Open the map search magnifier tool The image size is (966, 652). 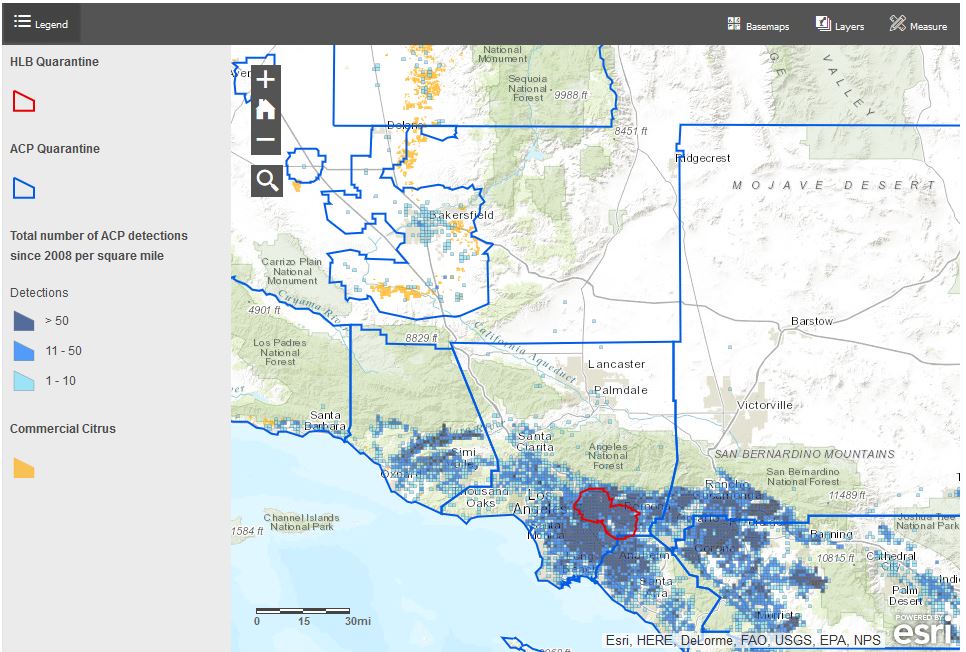pyautogui.click(x=267, y=181)
